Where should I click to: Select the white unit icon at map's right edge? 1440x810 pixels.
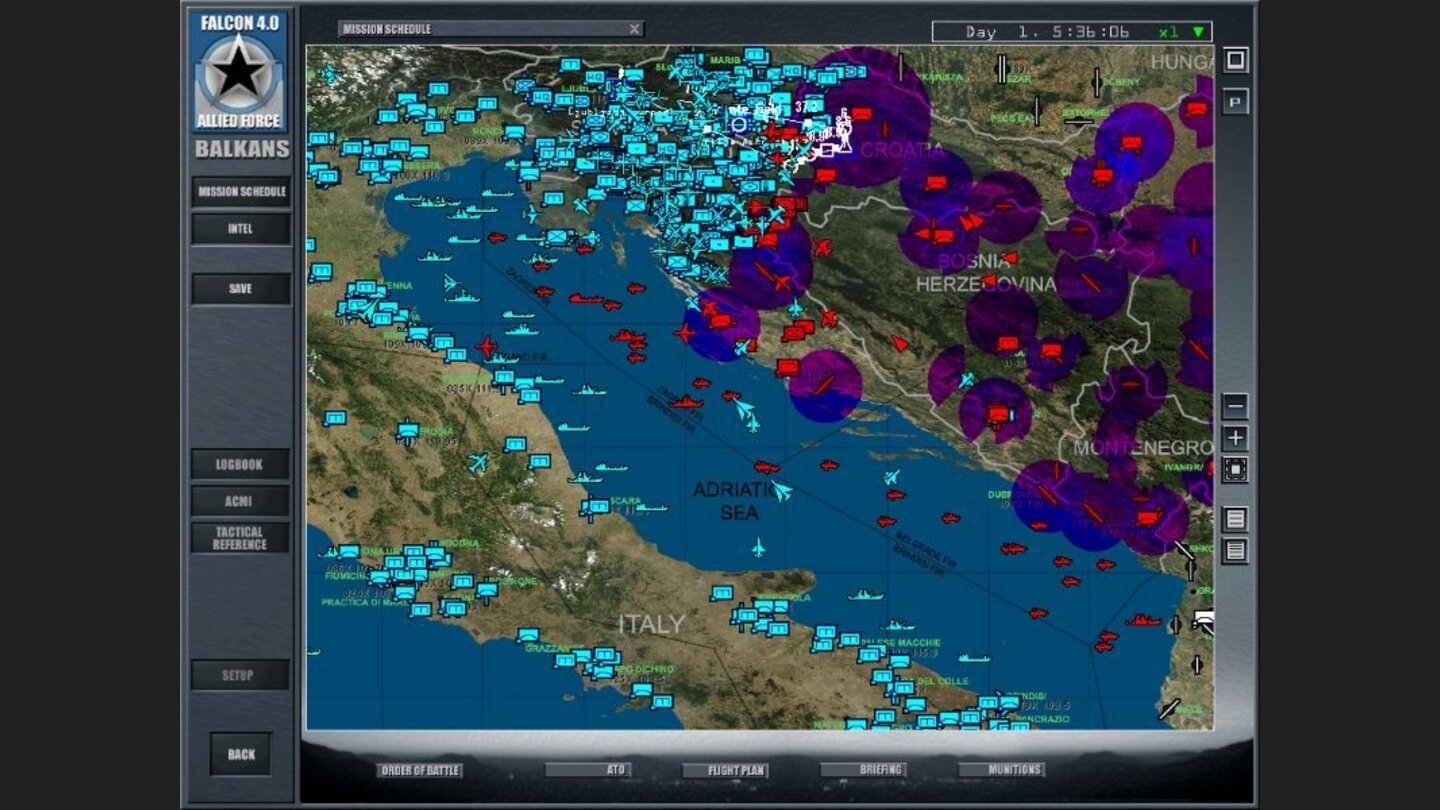point(1203,619)
